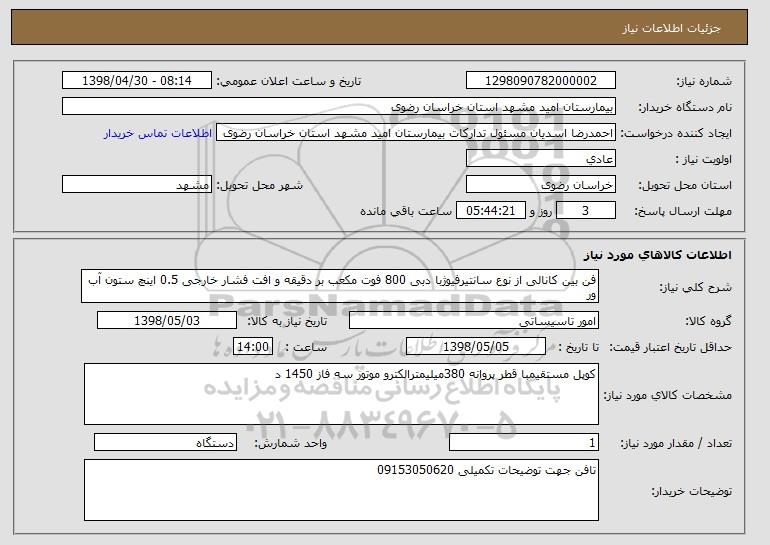The height and width of the screenshot is (545, 770).
Task: Click the need date field 1398/05/03
Action: tap(167, 321)
